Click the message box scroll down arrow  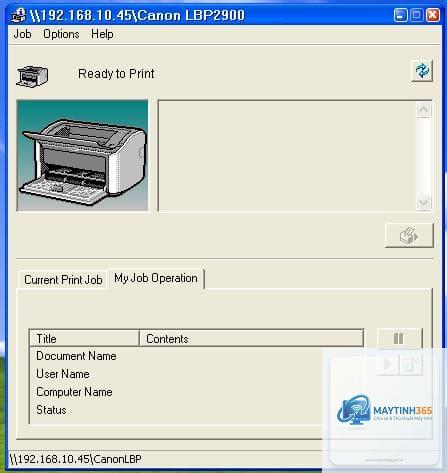(x=423, y=202)
